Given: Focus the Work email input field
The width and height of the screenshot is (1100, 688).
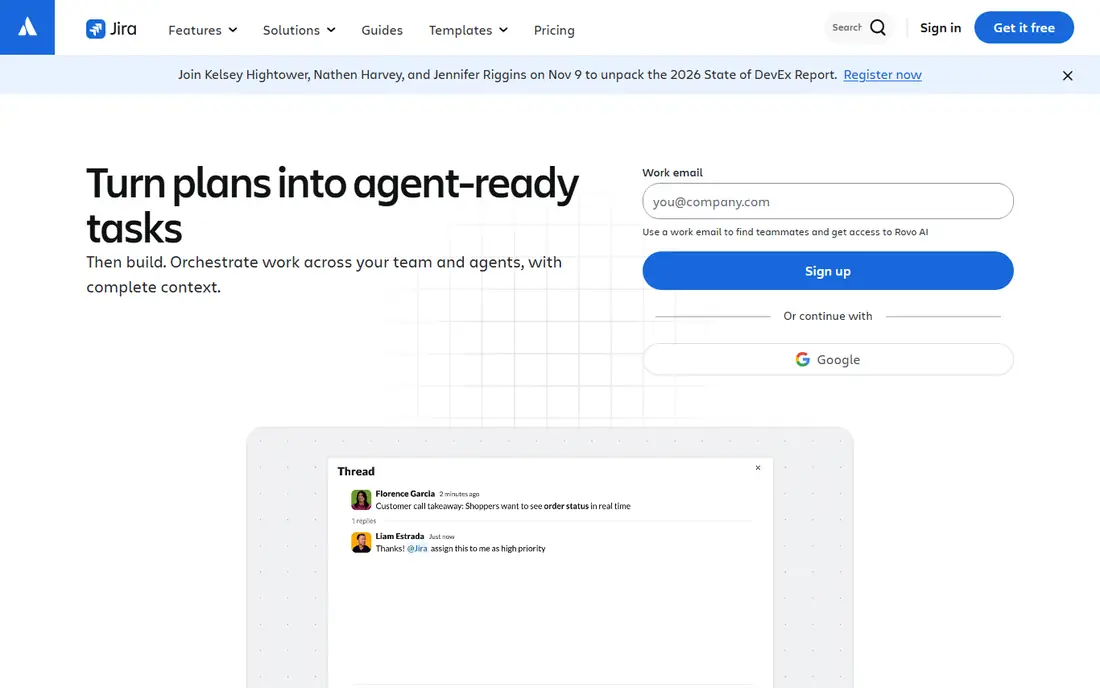Looking at the screenshot, I should [x=828, y=201].
